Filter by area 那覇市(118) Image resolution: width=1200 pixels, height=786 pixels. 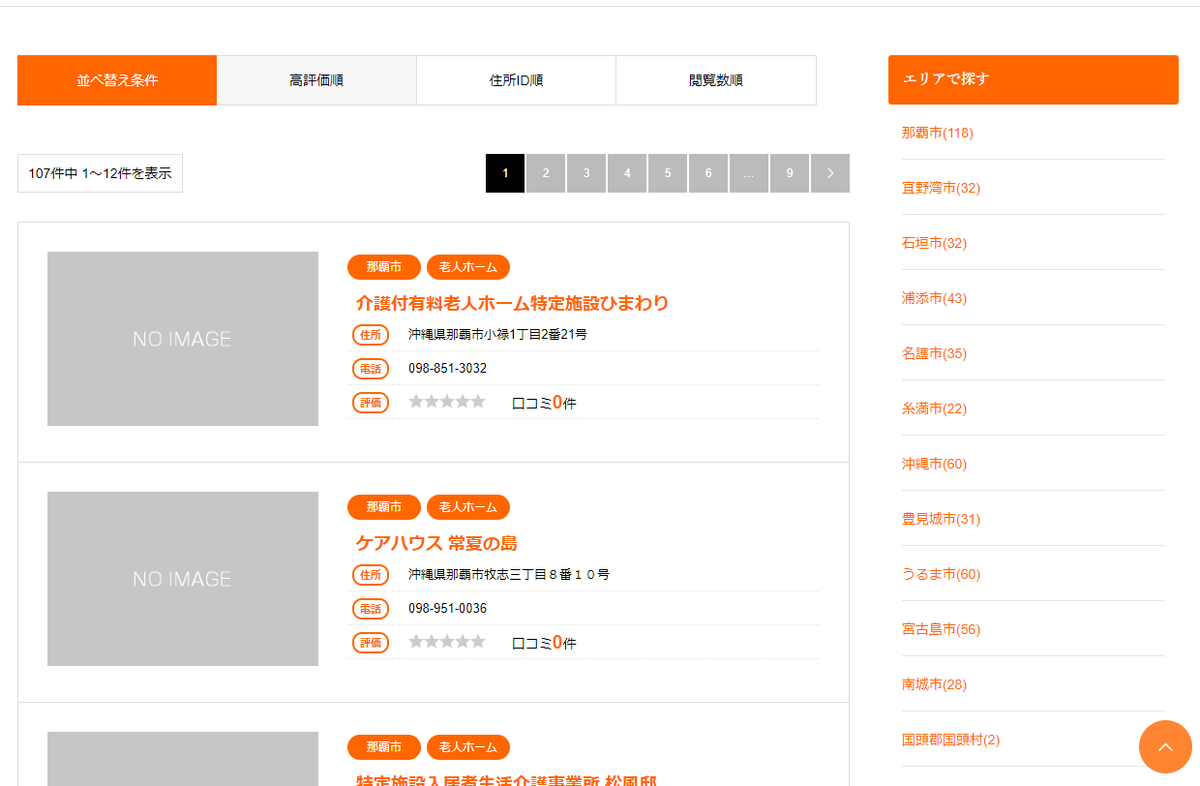(x=937, y=133)
